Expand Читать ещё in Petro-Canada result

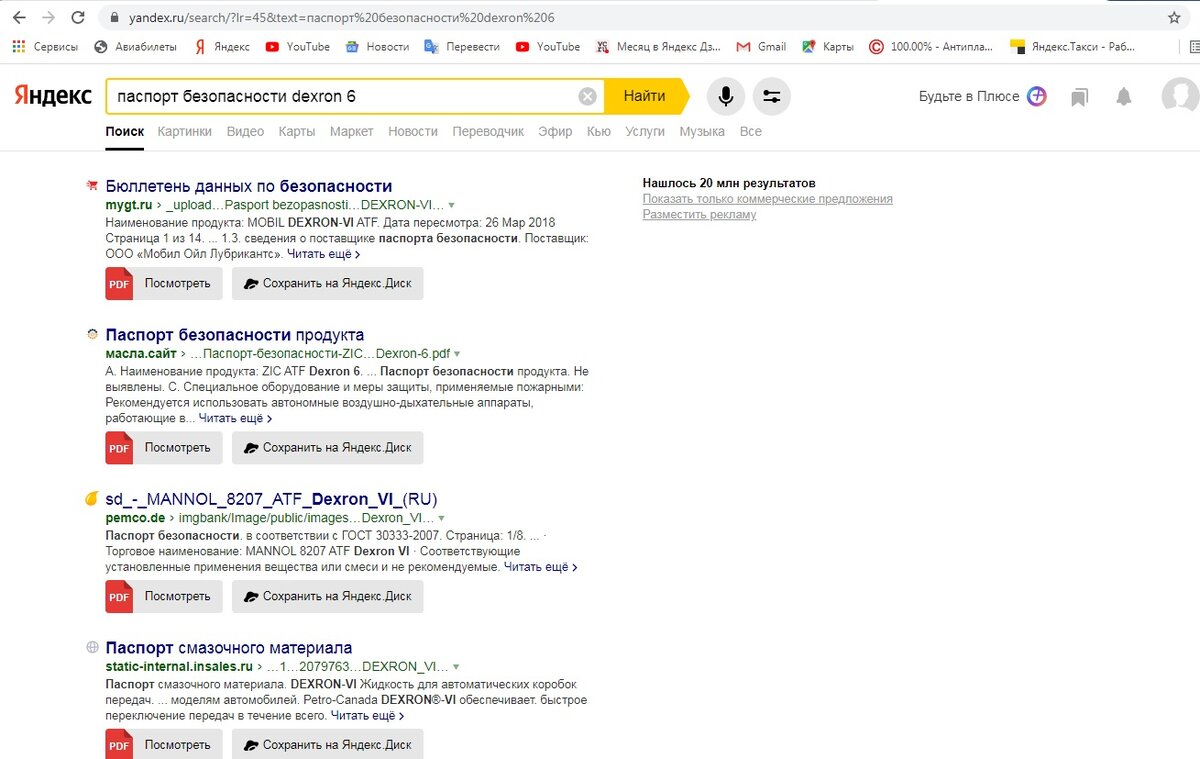pyautogui.click(x=367, y=716)
